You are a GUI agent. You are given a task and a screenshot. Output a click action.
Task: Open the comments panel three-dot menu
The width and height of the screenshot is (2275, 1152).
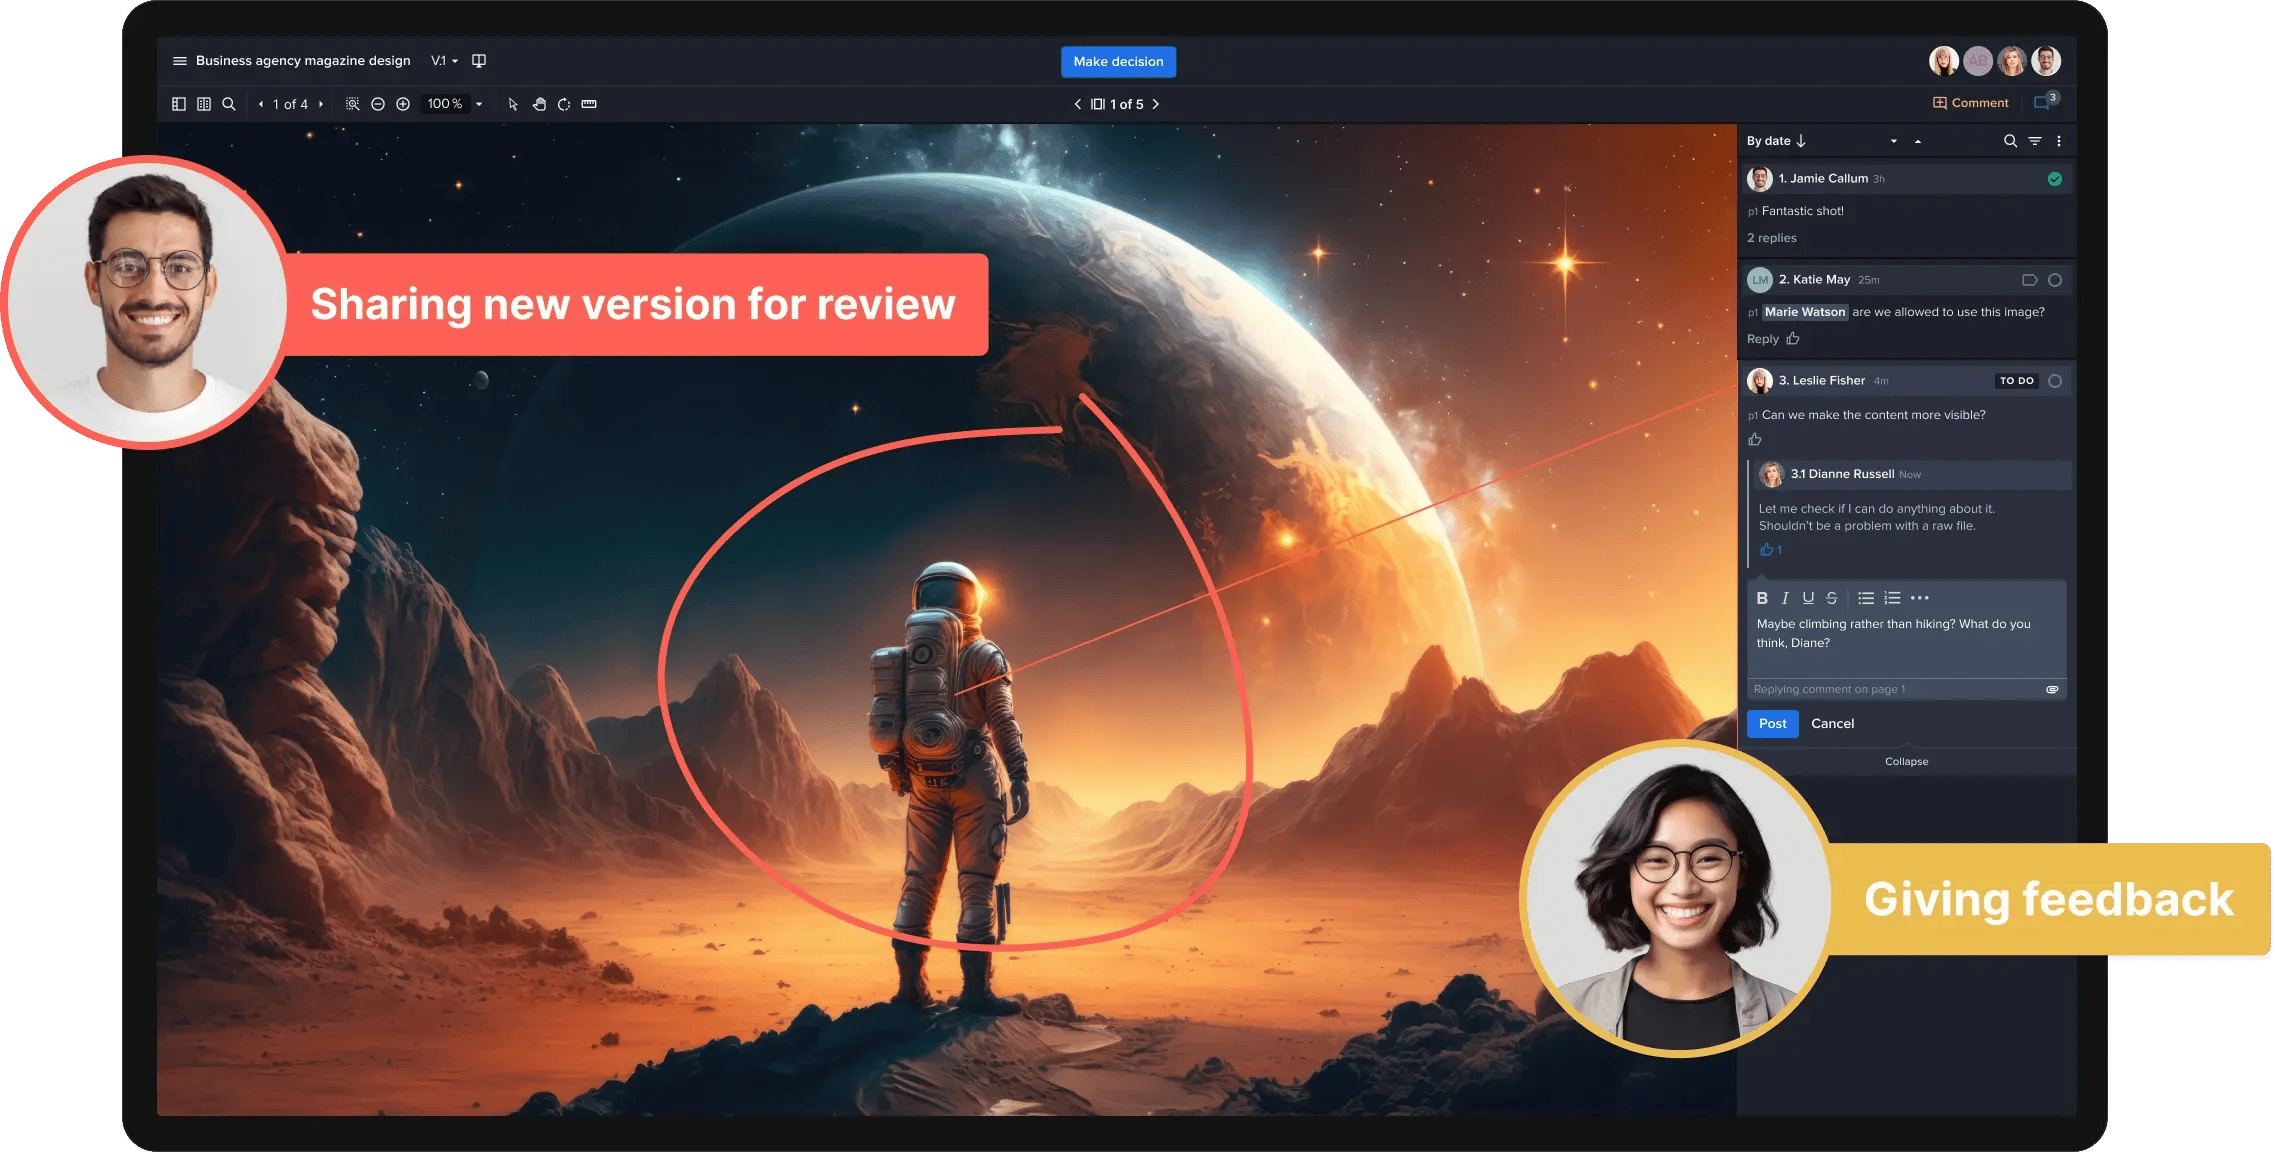(x=2059, y=141)
